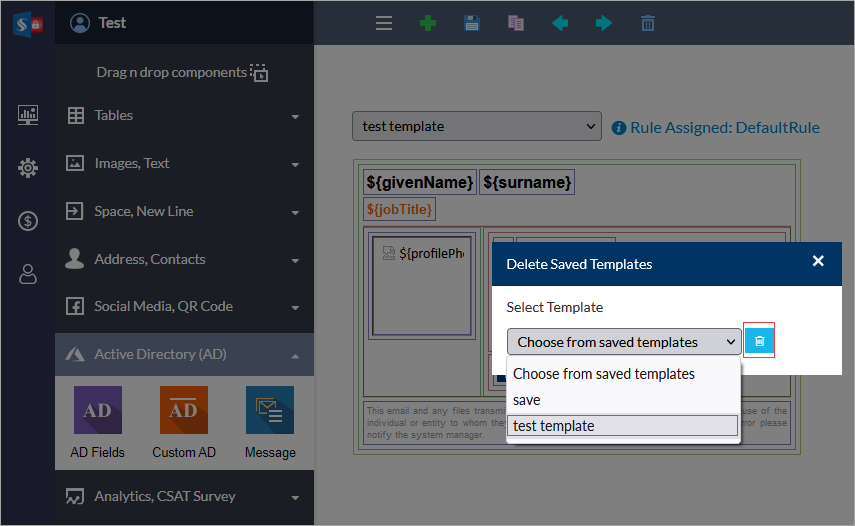This screenshot has height=526, width=855.
Task: Expand the Tables section
Action: click(x=184, y=116)
